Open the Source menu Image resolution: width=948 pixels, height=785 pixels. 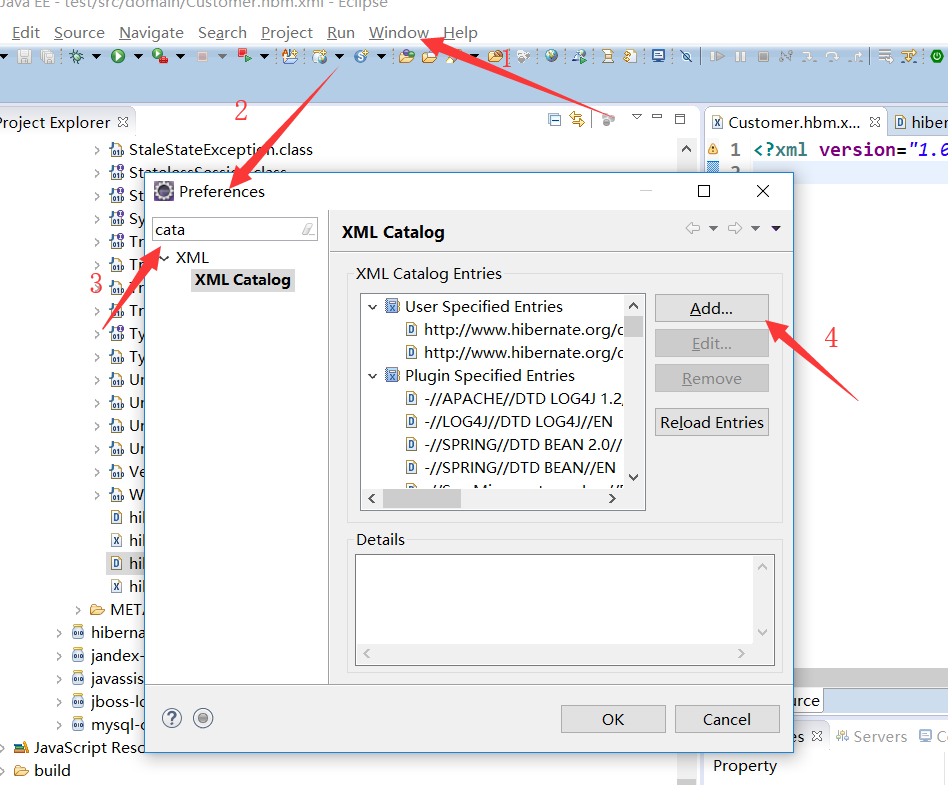coord(79,33)
